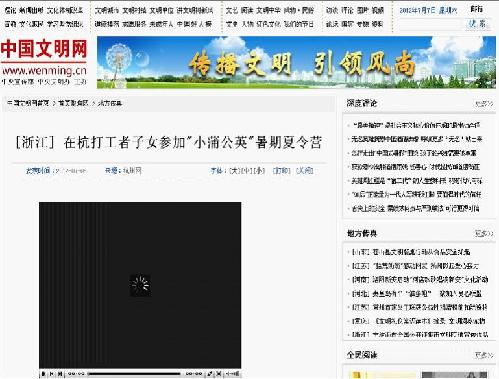Image resolution: width=499 pixels, height=379 pixels.
Task: Click the loading spinner in video area
Action: click(140, 285)
